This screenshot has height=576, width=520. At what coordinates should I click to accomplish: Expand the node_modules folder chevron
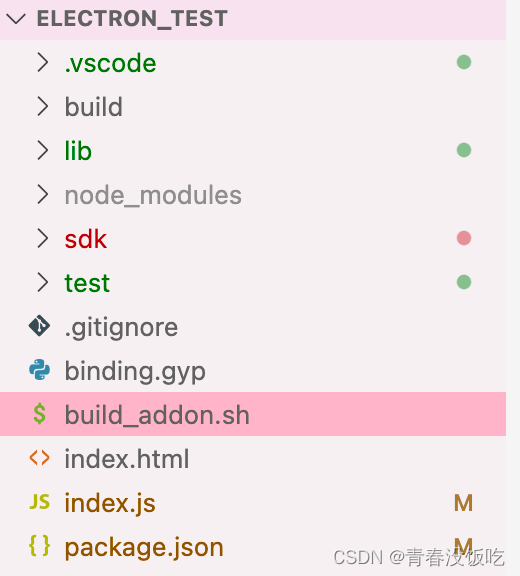pyautogui.click(x=43, y=194)
